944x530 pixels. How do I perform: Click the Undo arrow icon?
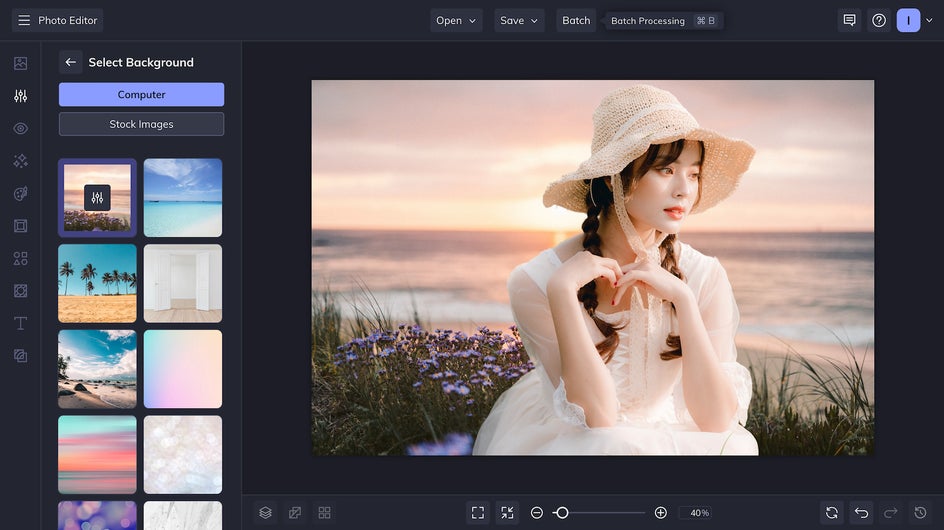point(861,513)
